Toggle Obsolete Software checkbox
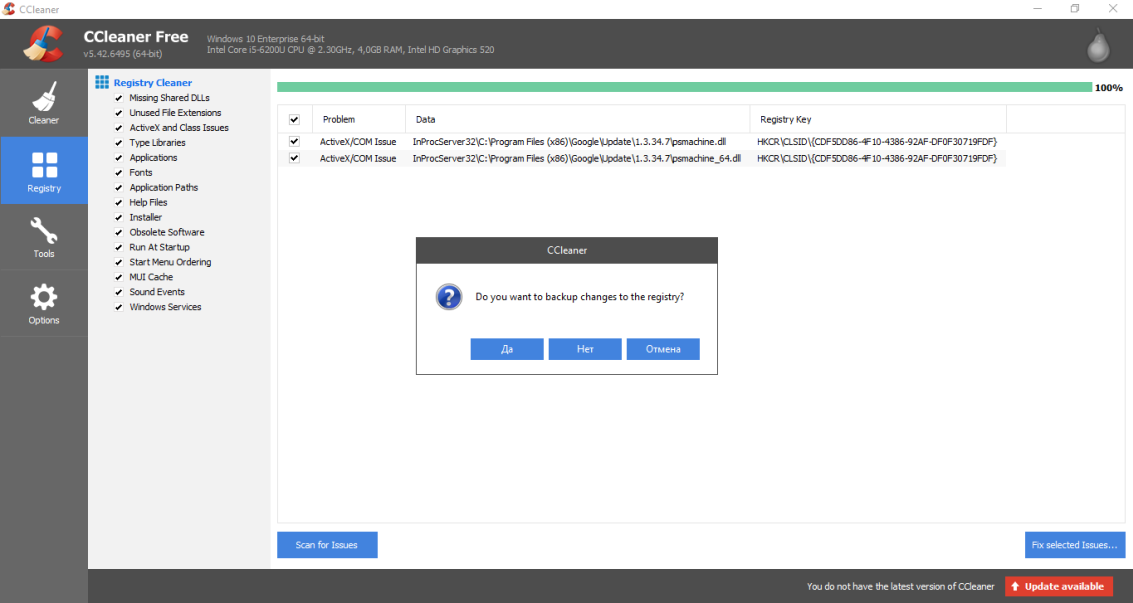 click(119, 232)
